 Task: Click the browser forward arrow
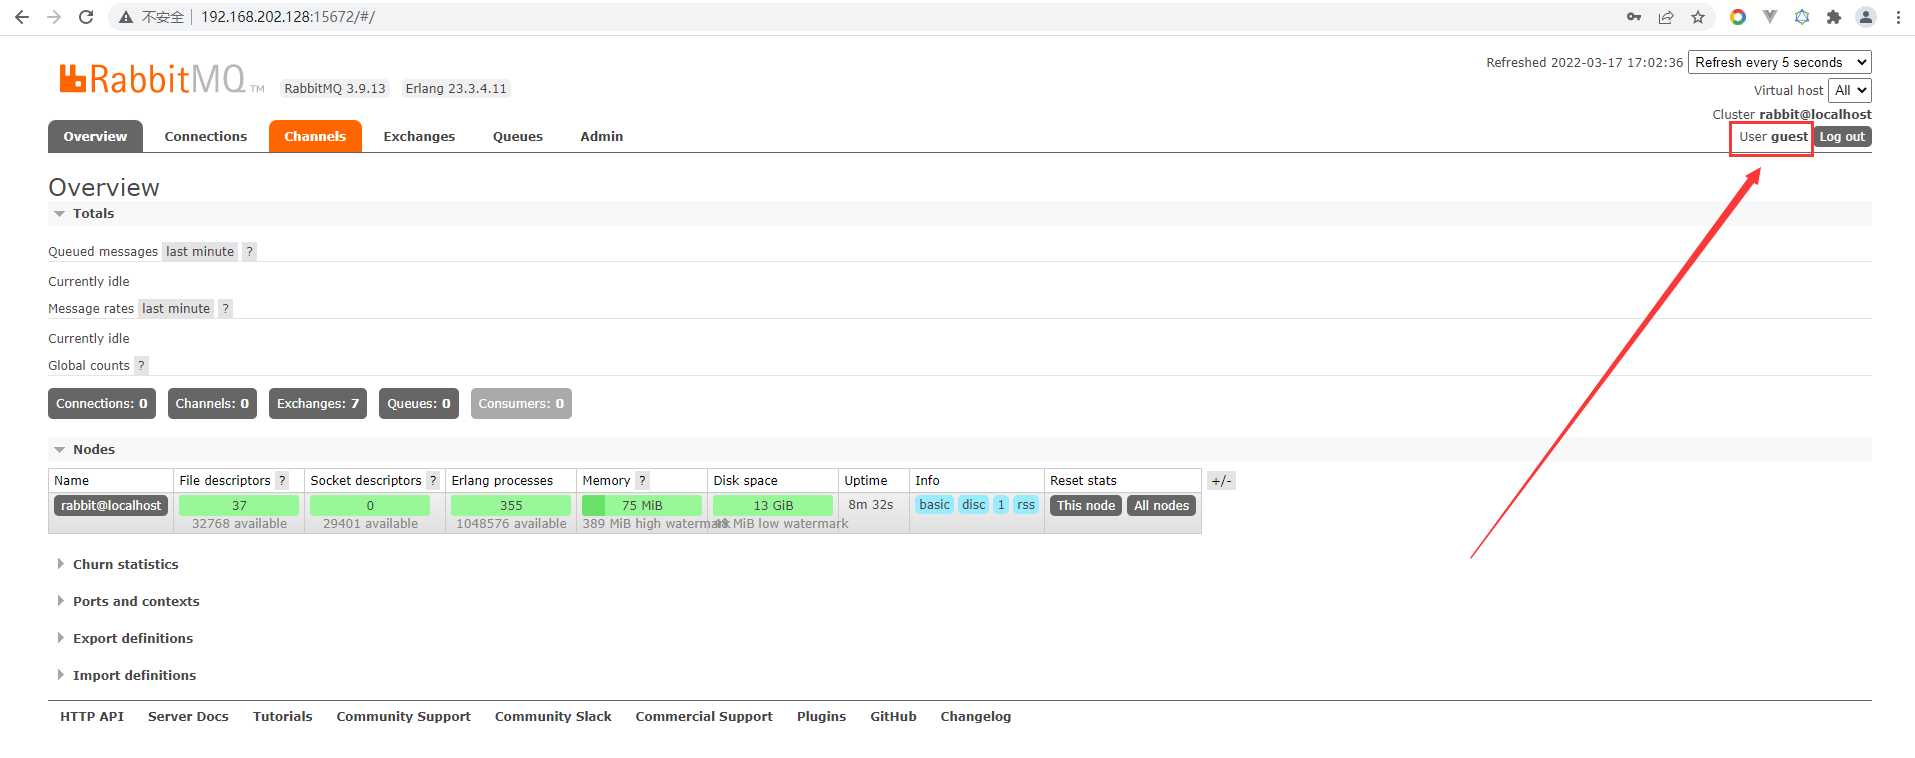54,17
